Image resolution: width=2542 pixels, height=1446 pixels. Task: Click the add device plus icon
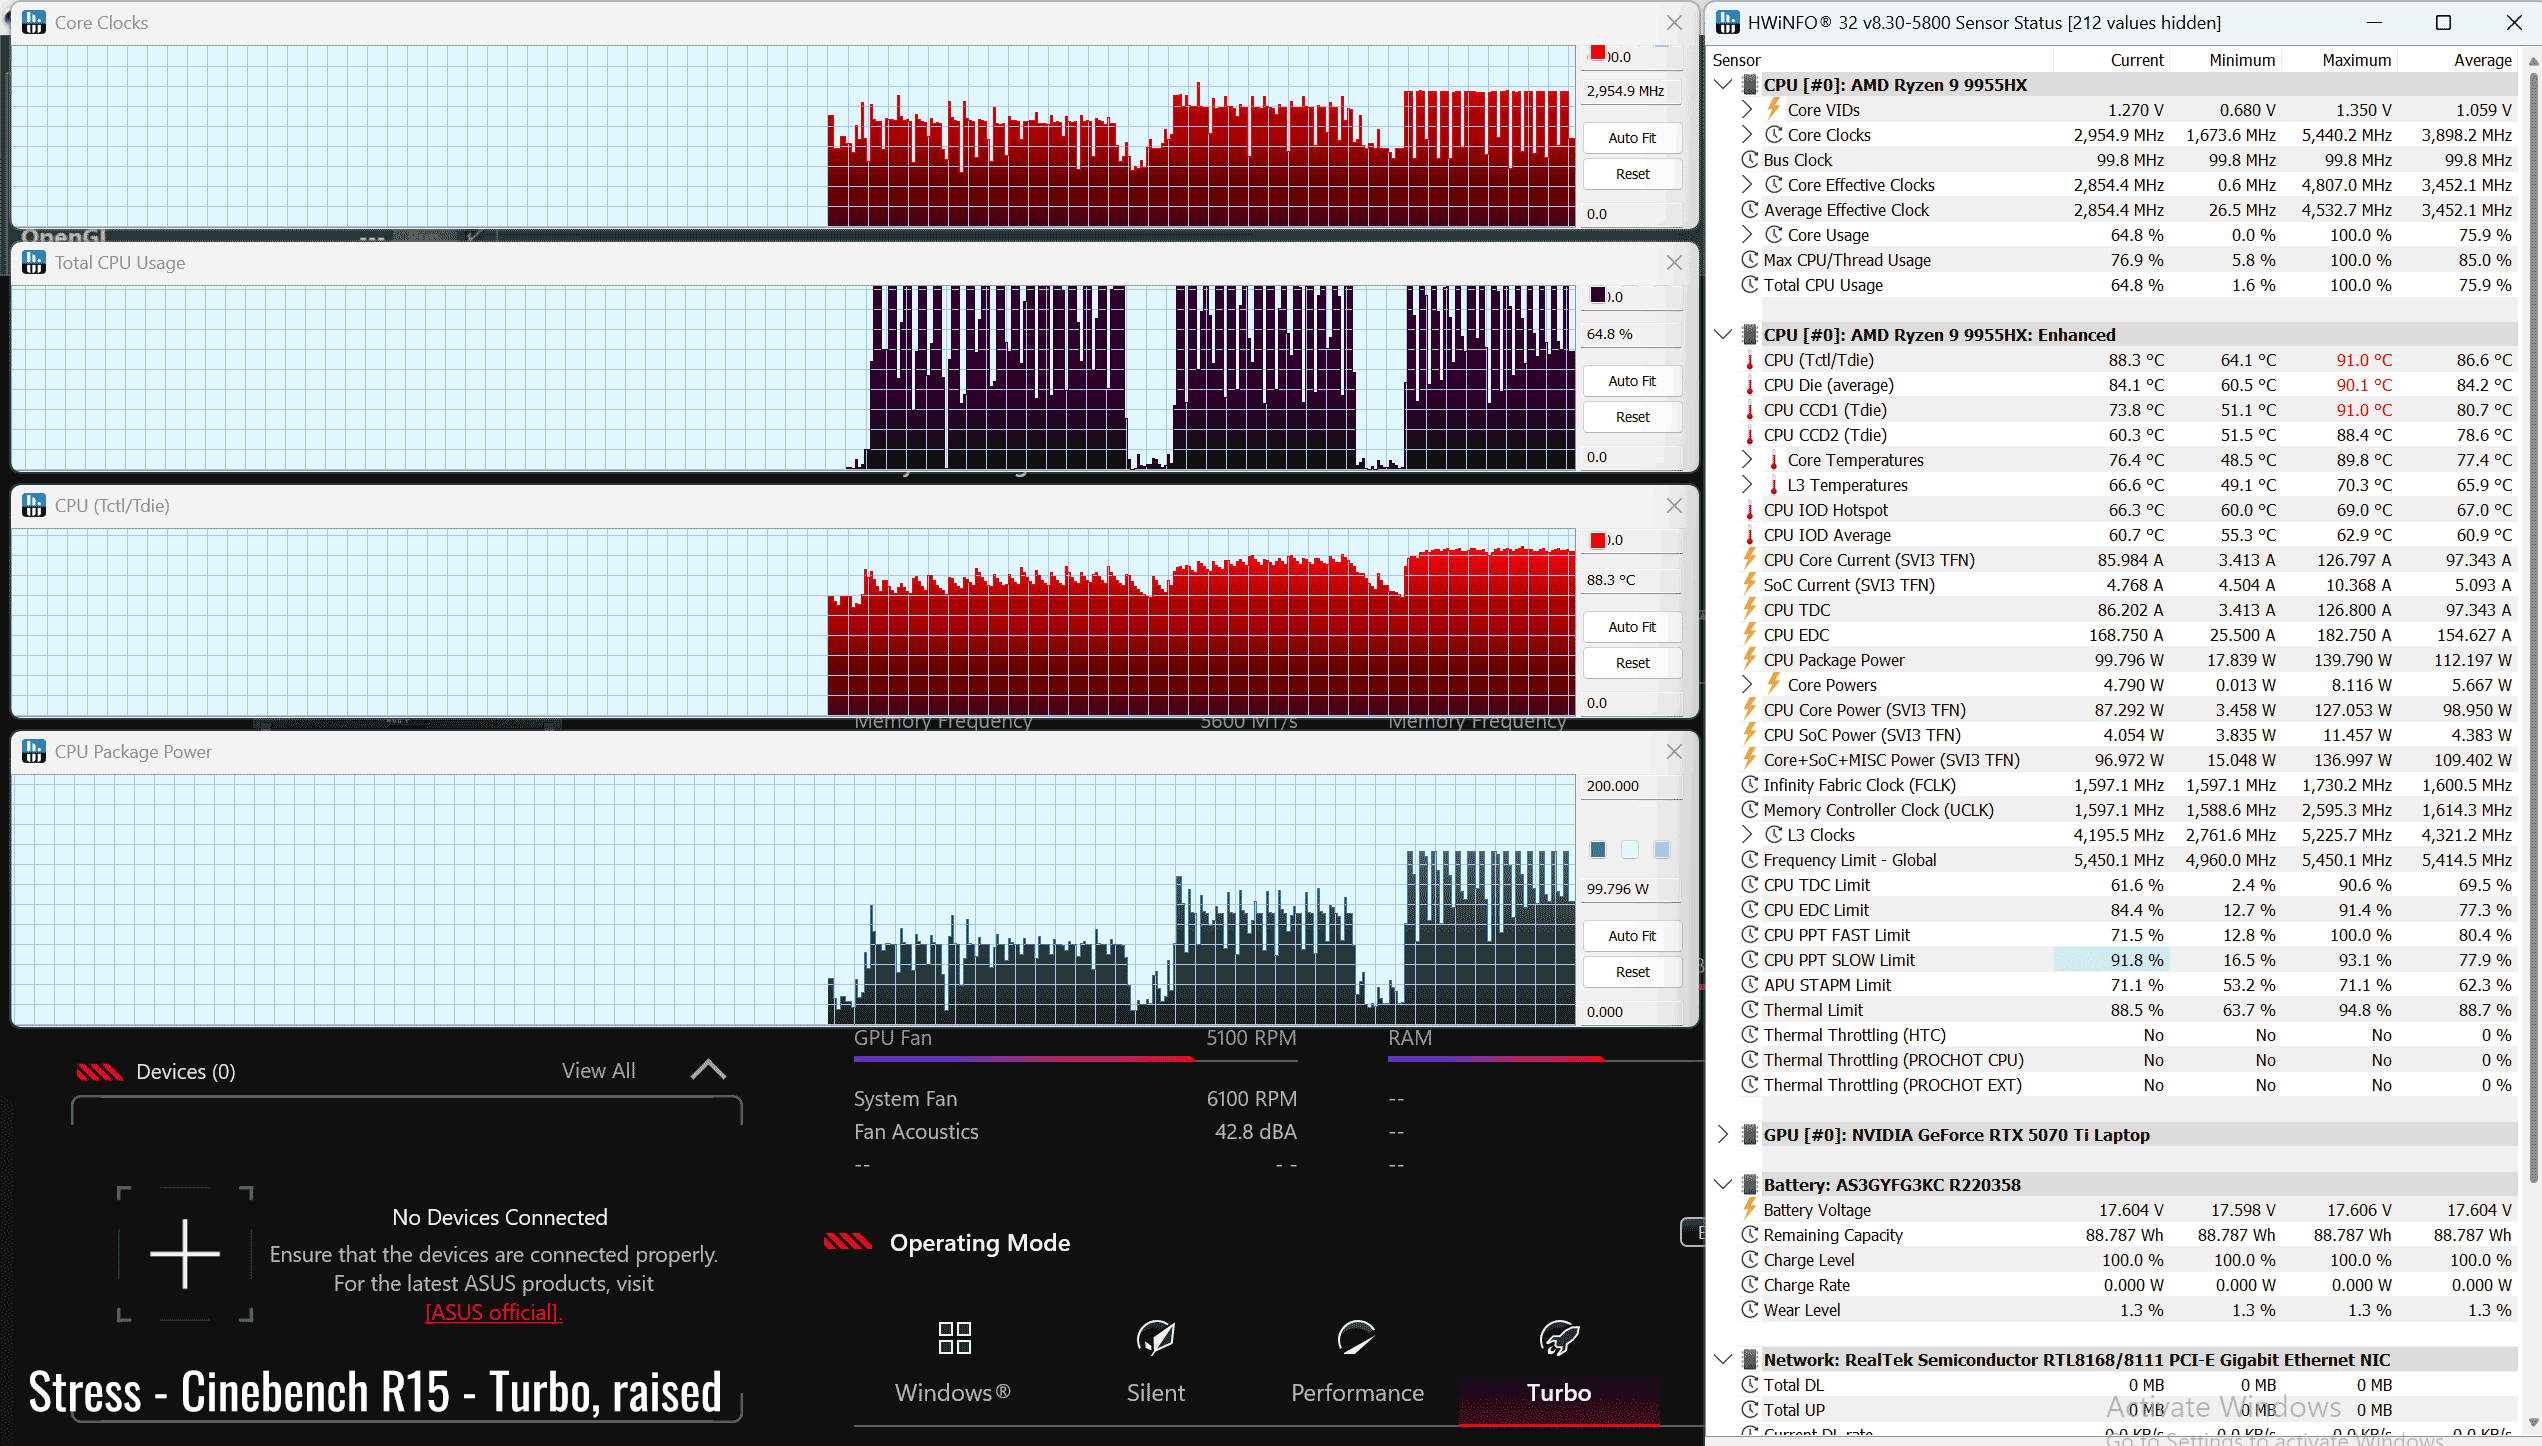click(185, 1254)
